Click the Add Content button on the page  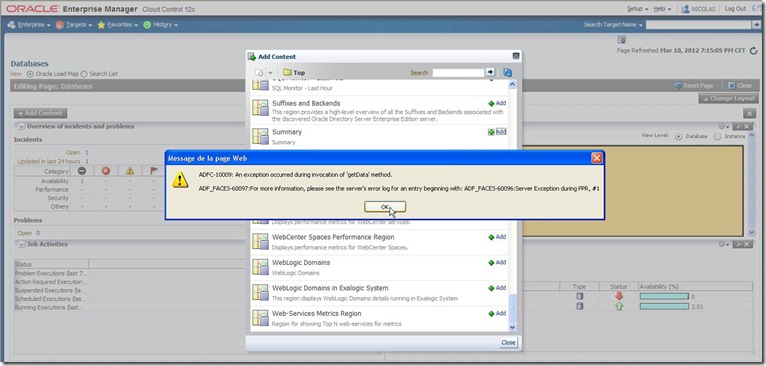(41, 113)
